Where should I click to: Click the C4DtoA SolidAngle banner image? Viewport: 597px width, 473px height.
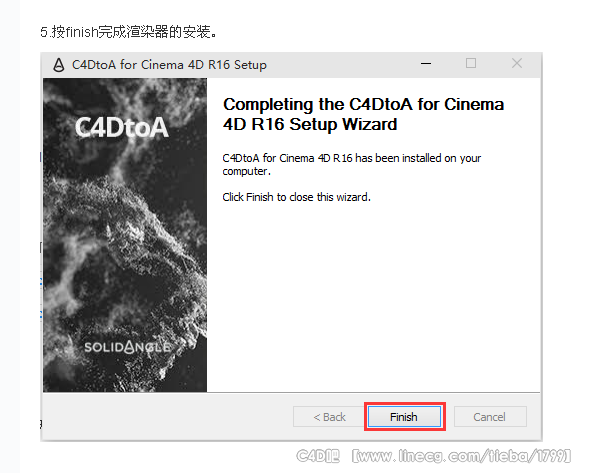click(125, 235)
